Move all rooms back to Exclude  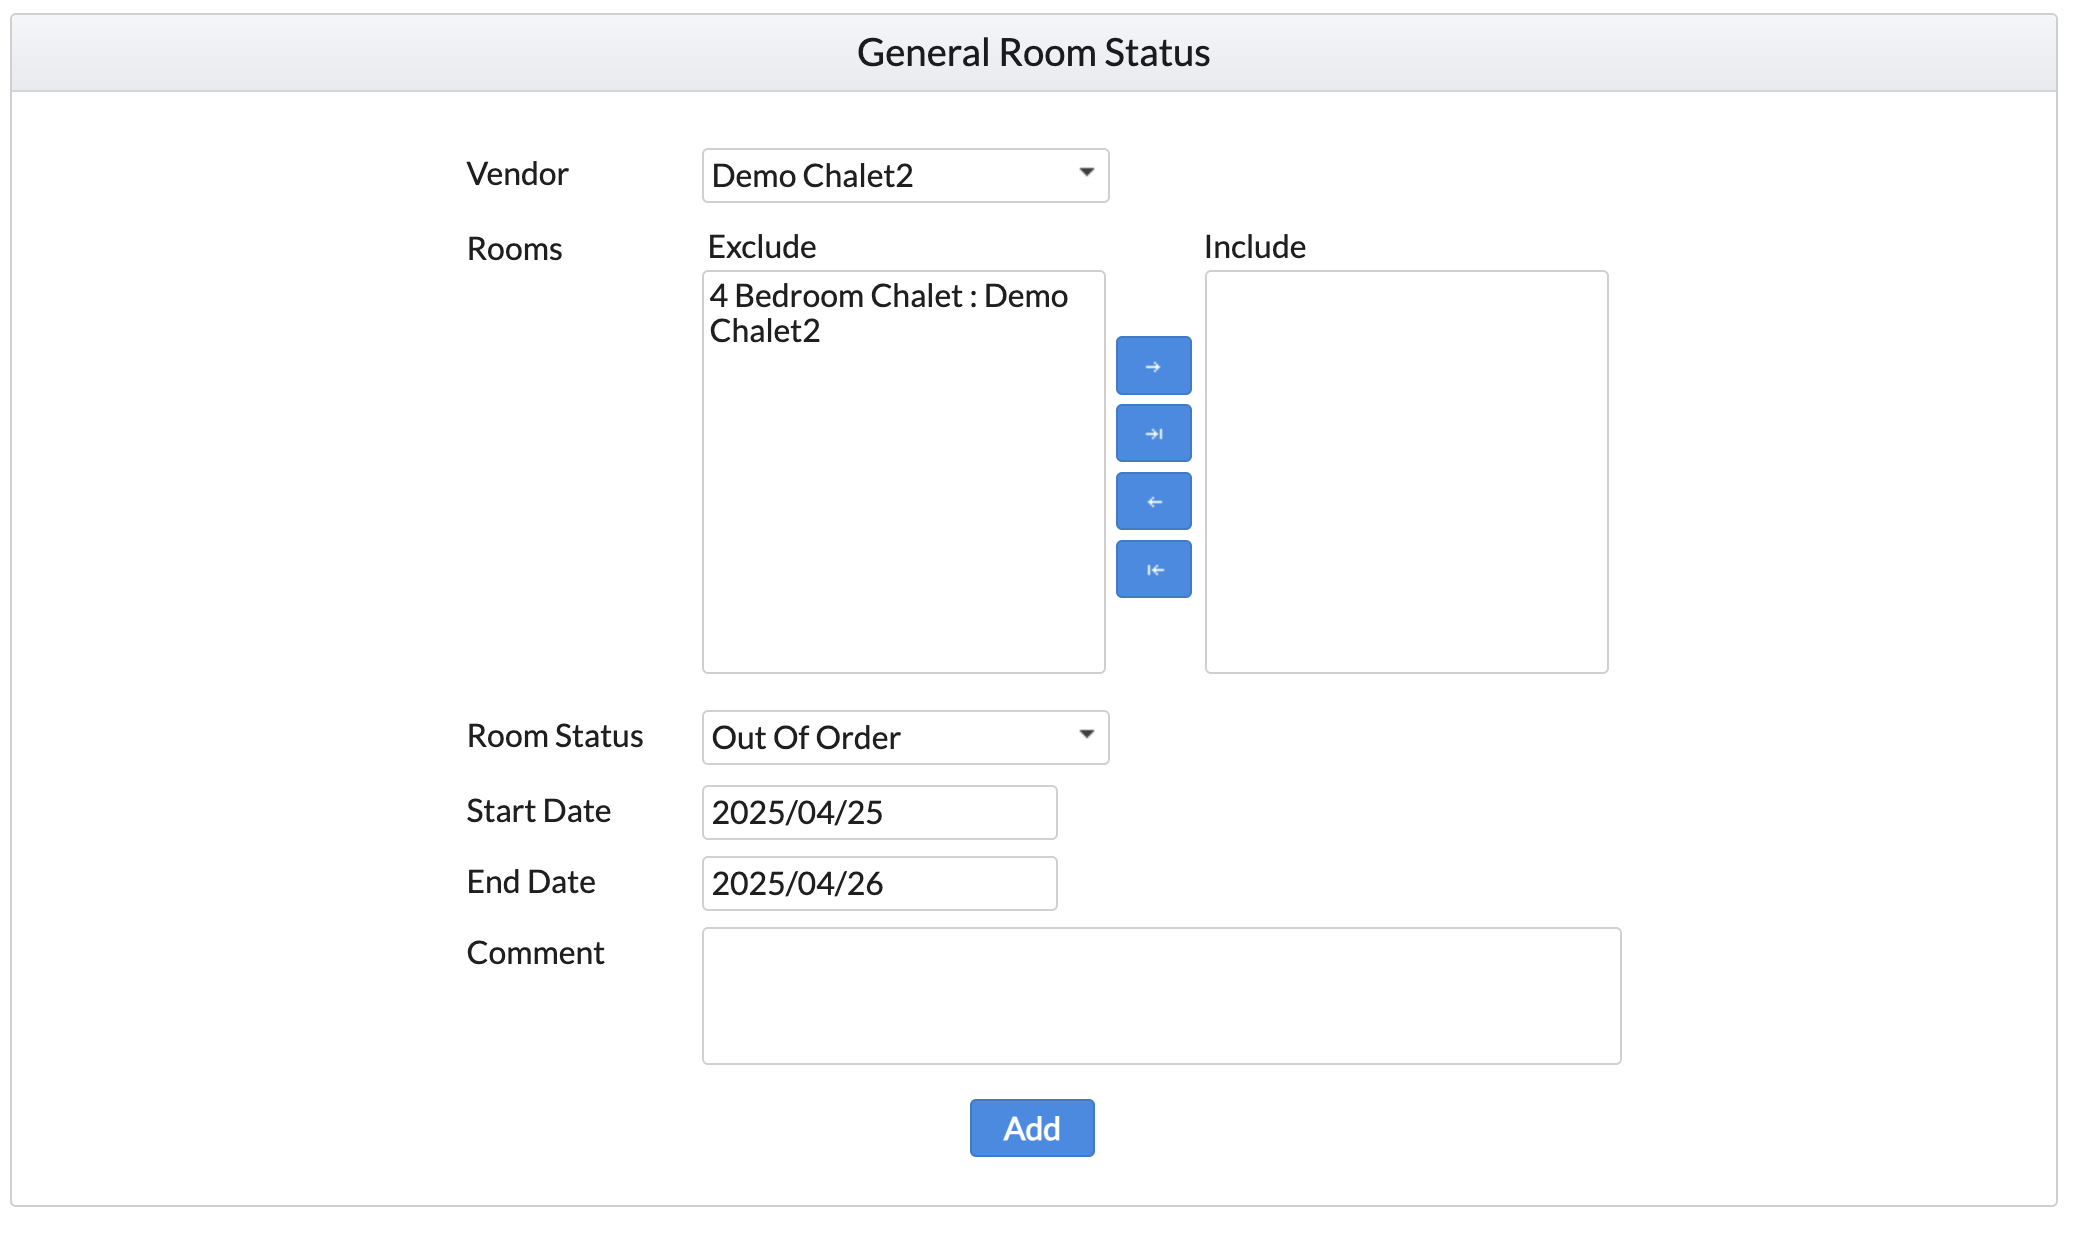coord(1153,569)
